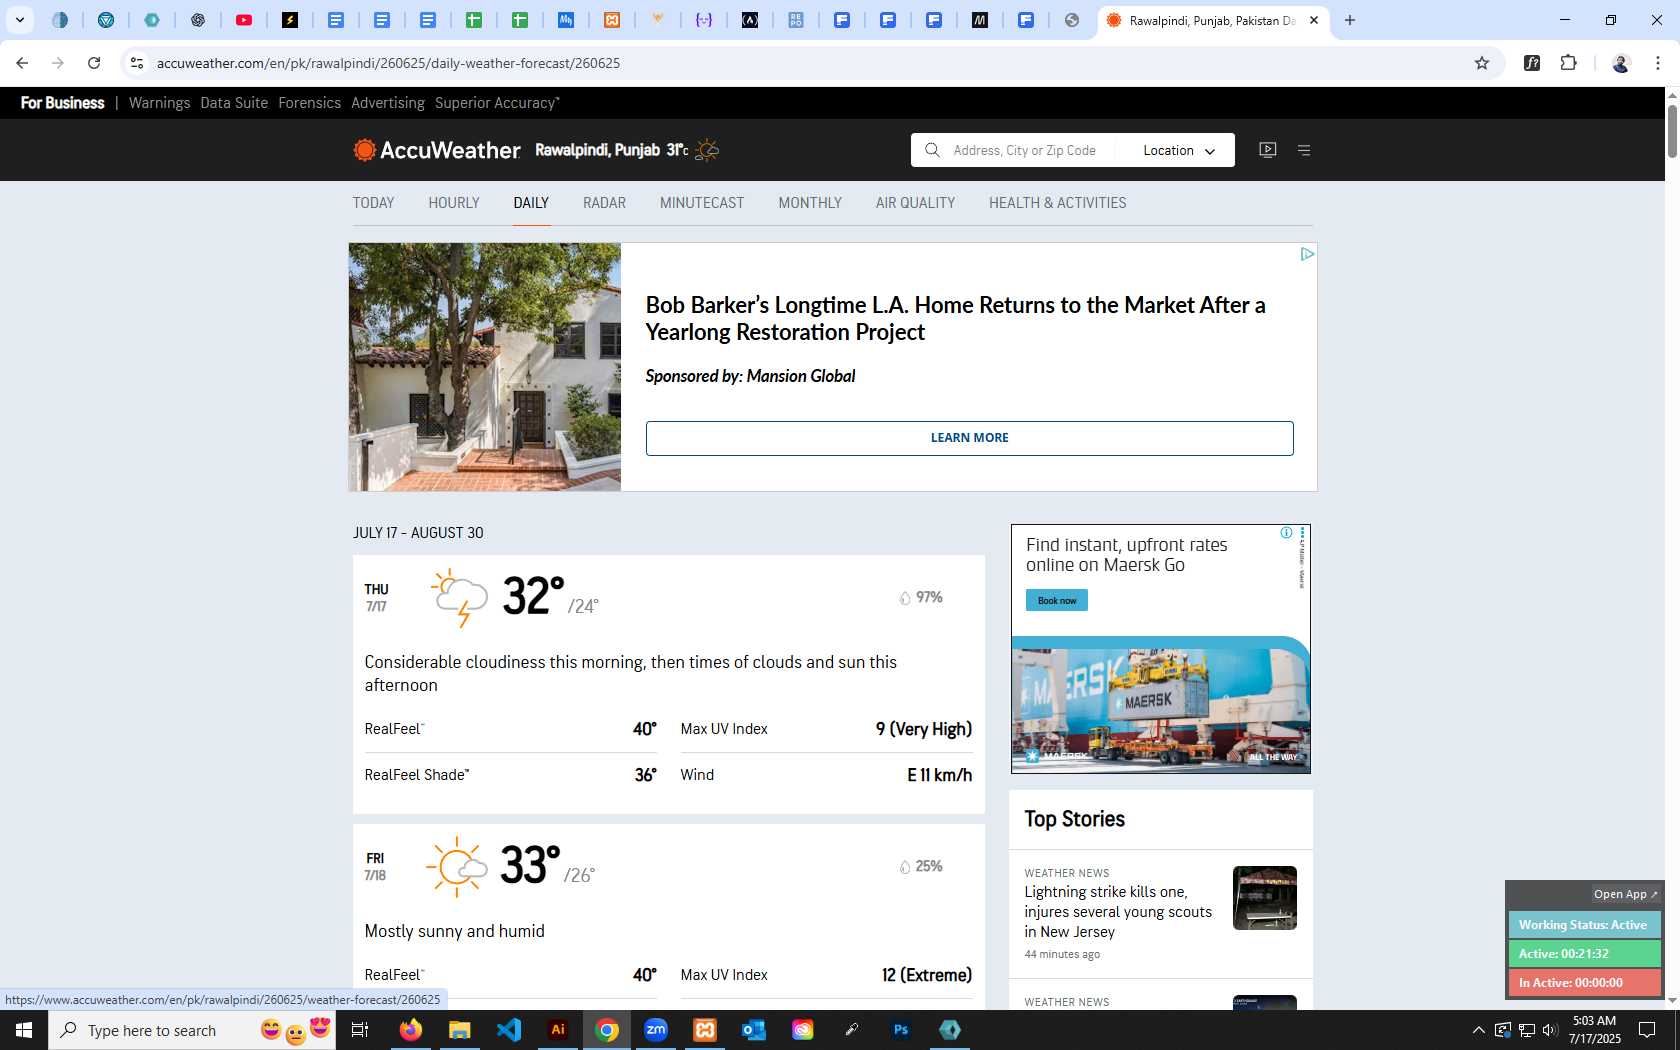The image size is (1680, 1050).
Task: Launch Adobe Illustrator from the taskbar
Action: pyautogui.click(x=558, y=1030)
